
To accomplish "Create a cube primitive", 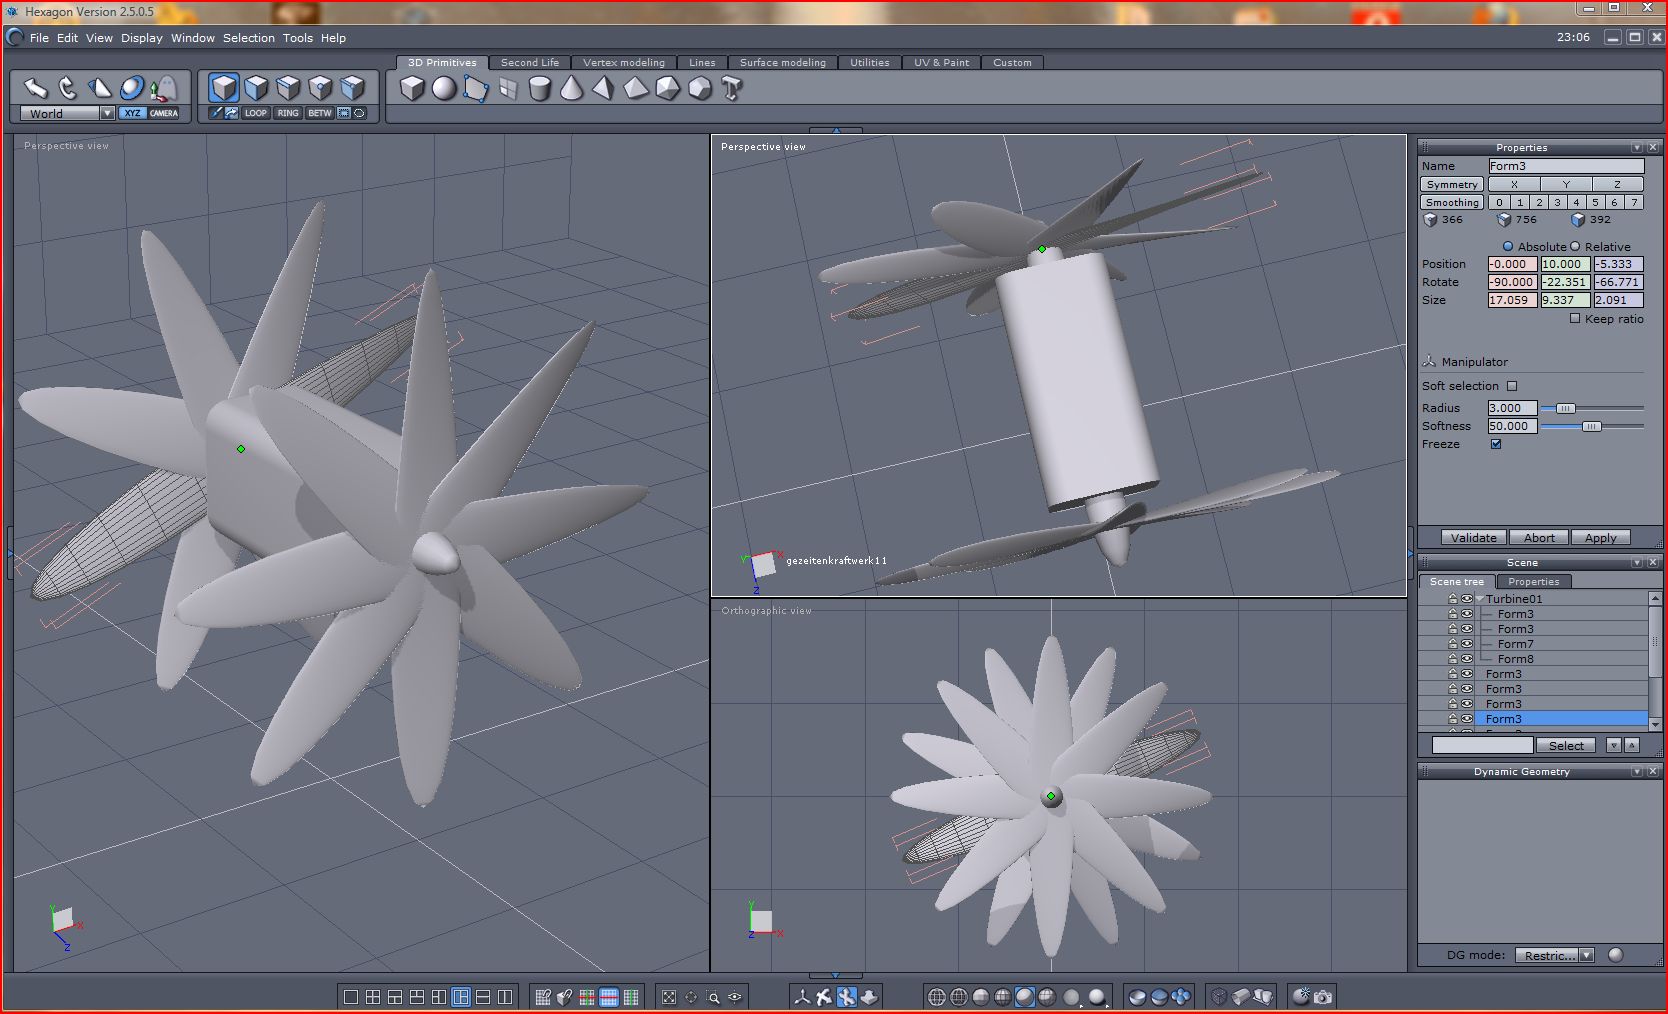I will click(412, 89).
